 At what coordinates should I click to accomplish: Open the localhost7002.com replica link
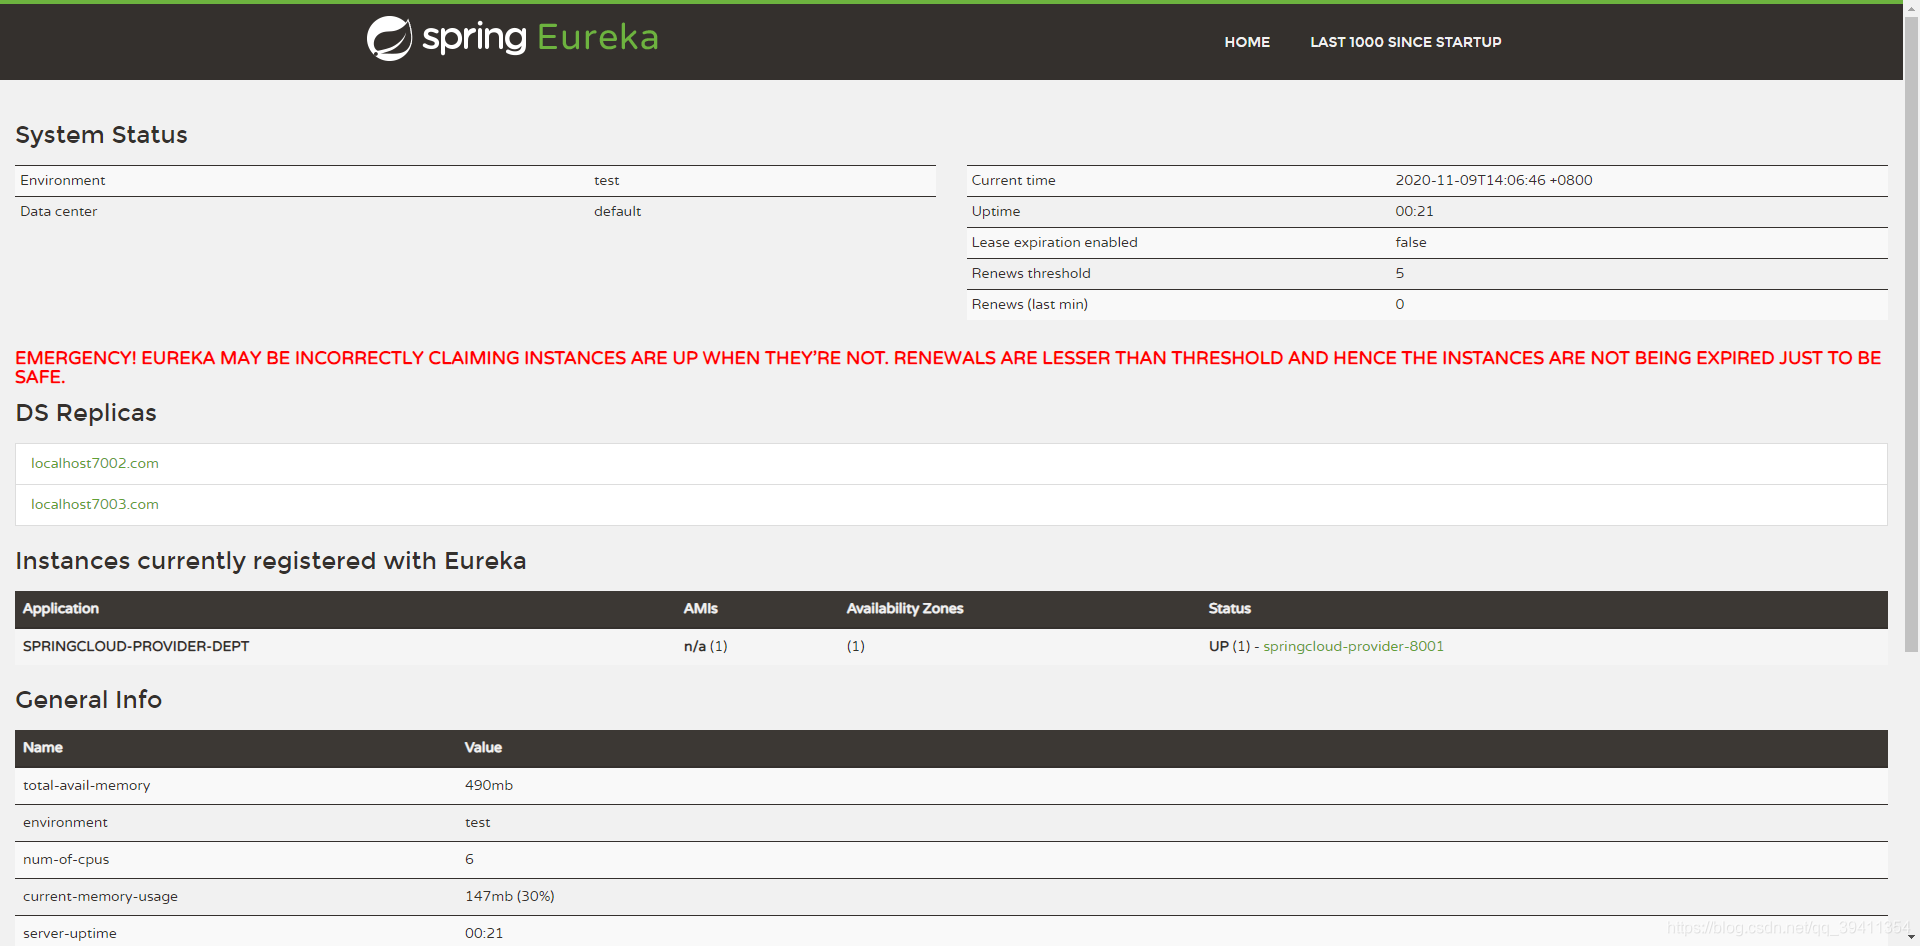tap(95, 463)
